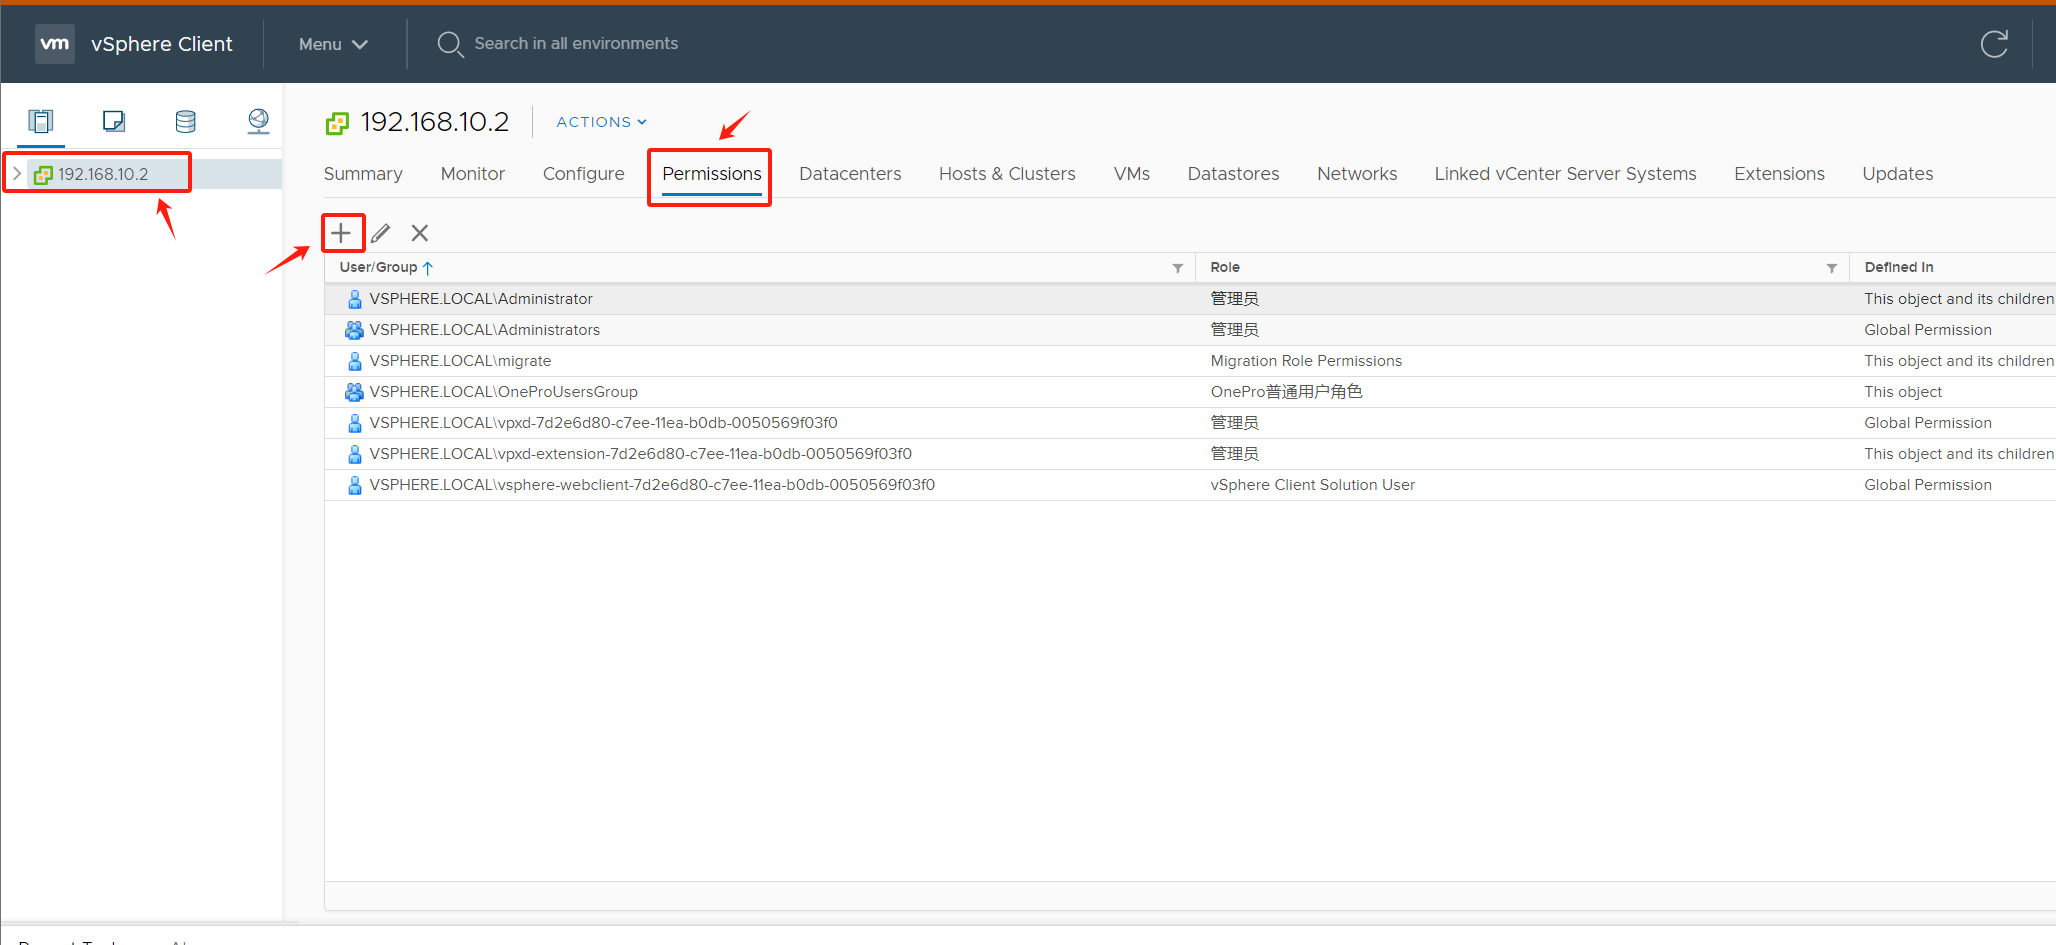
Task: Switch to the Permissions tab
Action: (x=712, y=174)
